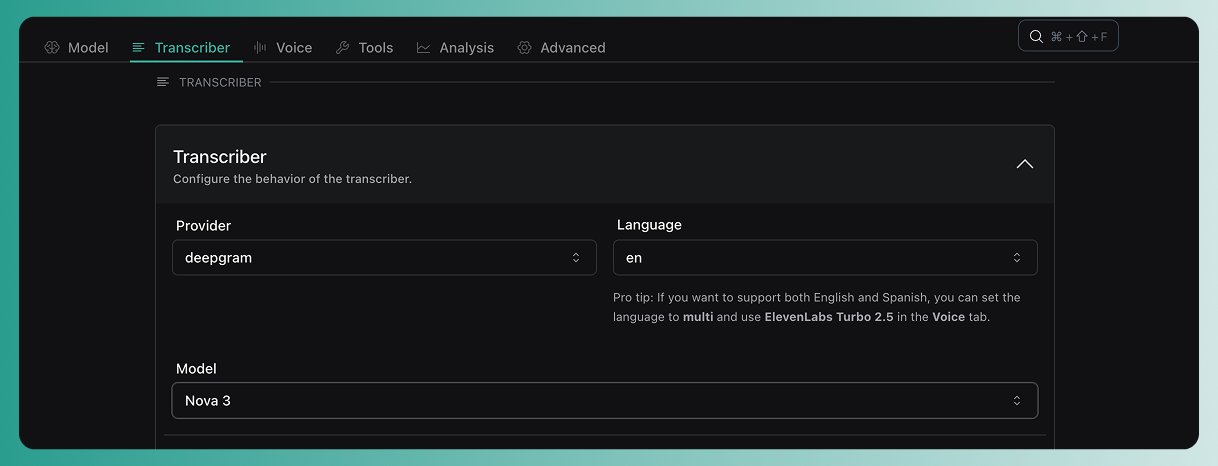Screen dimensions: 1218x466
Task: Open the Provider dropdown showing deepgram
Action: 384,258
